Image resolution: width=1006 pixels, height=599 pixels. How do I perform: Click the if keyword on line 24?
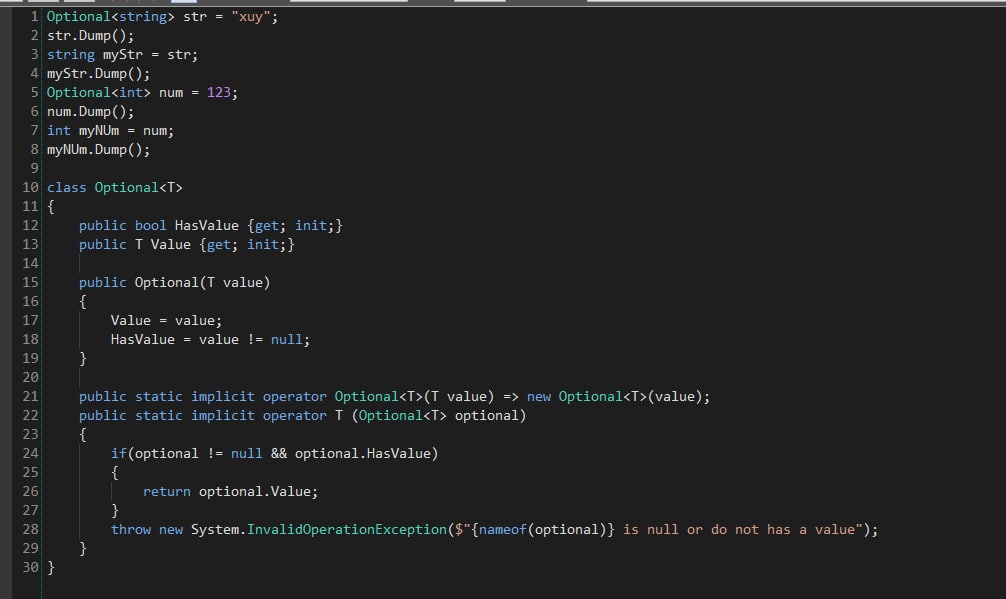coord(119,453)
